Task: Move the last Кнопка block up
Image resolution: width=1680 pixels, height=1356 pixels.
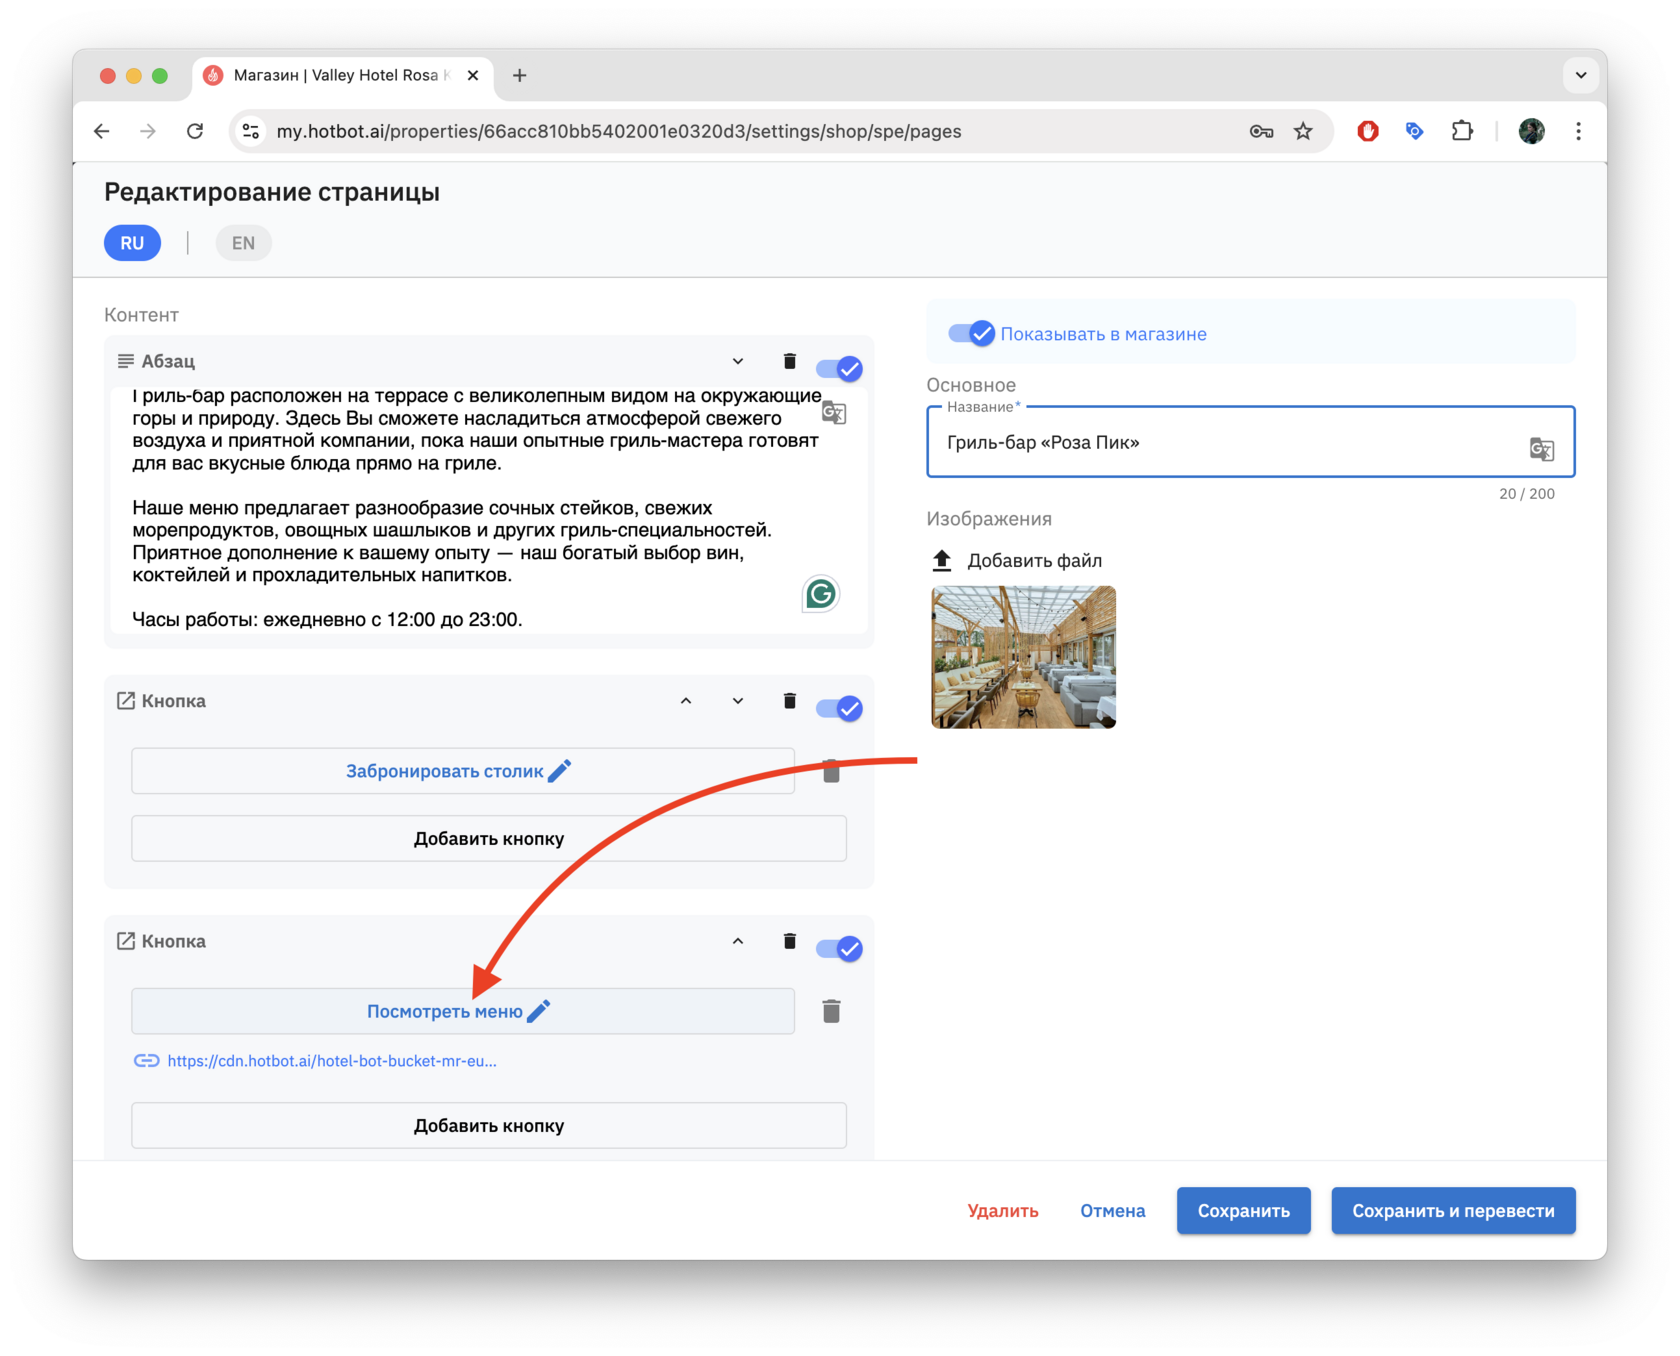Action: point(738,941)
